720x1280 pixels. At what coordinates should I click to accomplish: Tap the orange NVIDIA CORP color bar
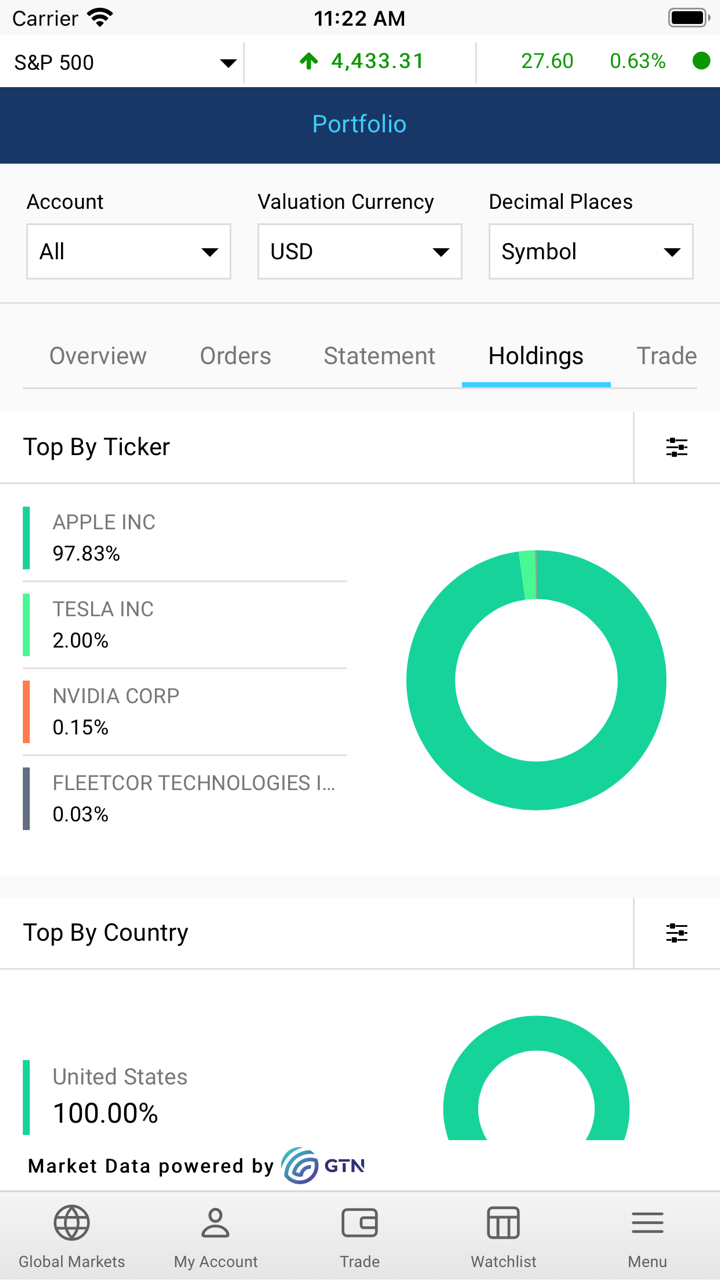[x=27, y=712]
